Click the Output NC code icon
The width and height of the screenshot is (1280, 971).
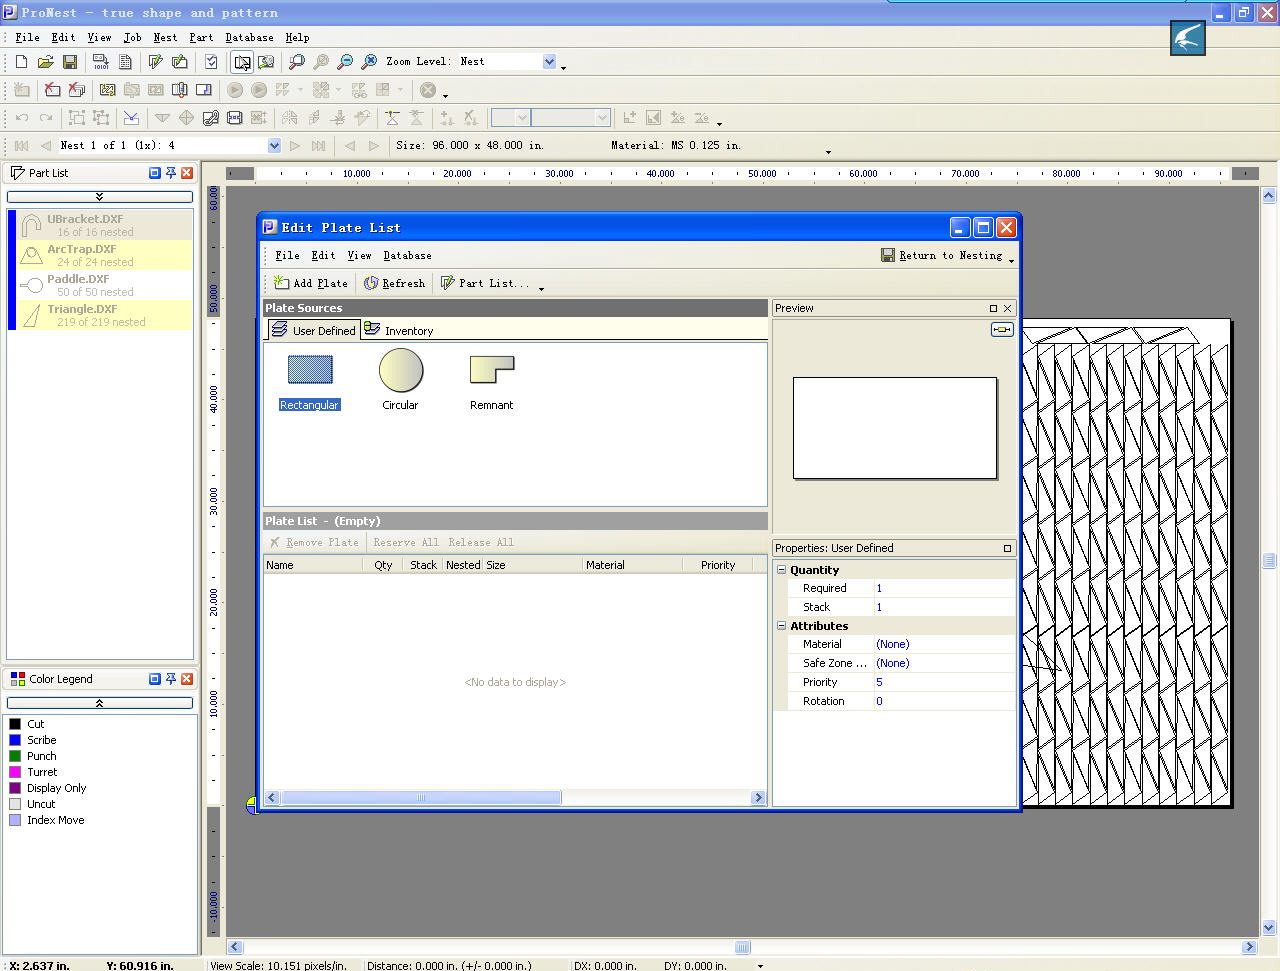(100, 62)
